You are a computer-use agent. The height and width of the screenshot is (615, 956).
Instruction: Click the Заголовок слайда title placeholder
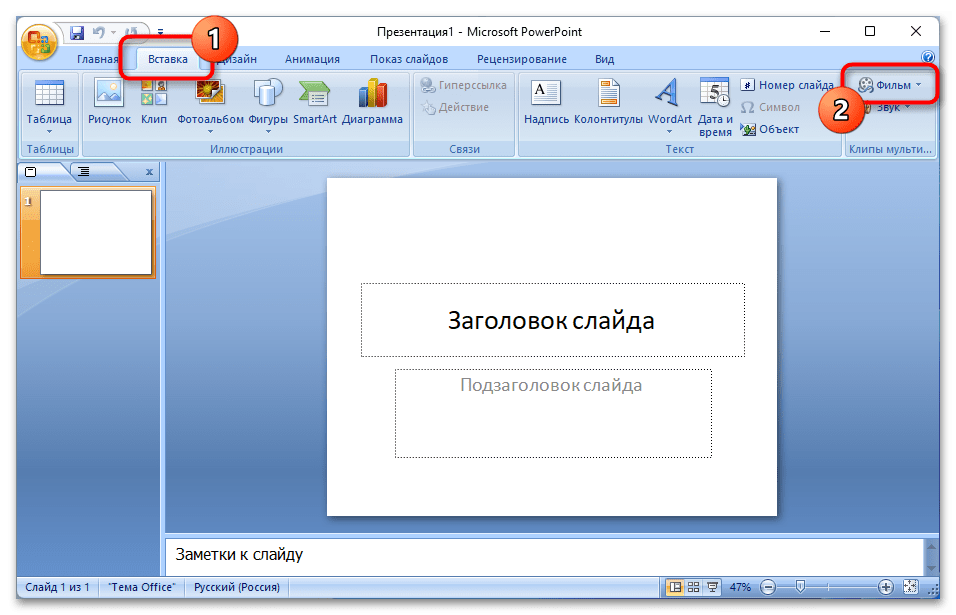tap(552, 320)
